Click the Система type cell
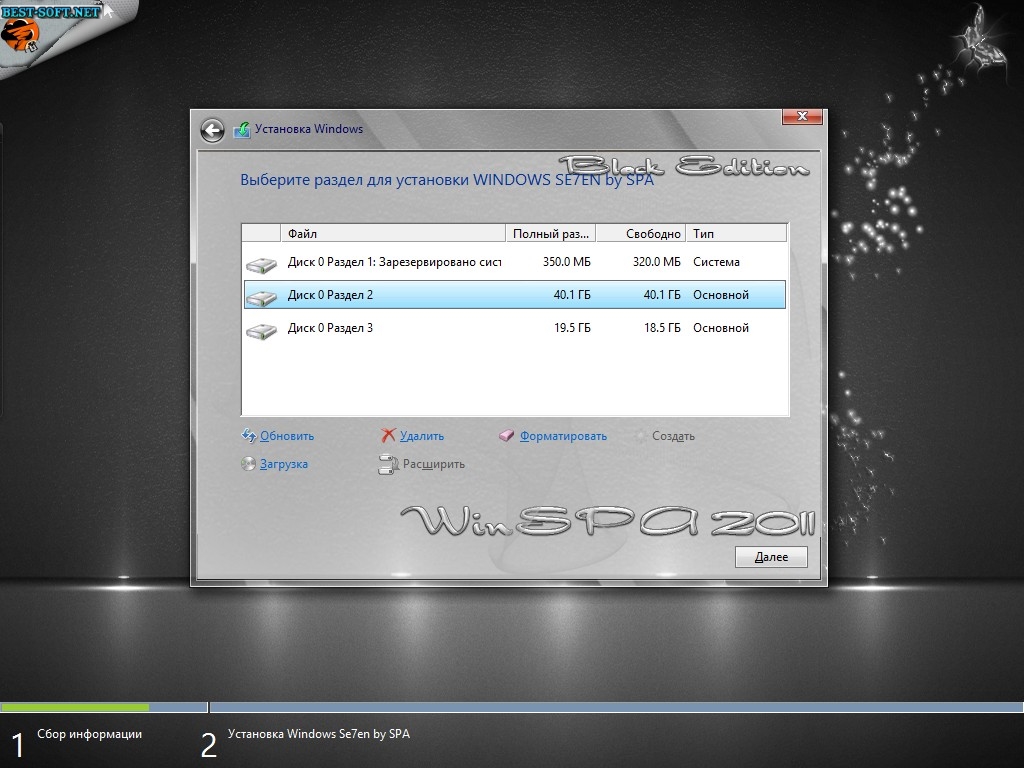Screen dimensions: 1024x768 pos(716,262)
